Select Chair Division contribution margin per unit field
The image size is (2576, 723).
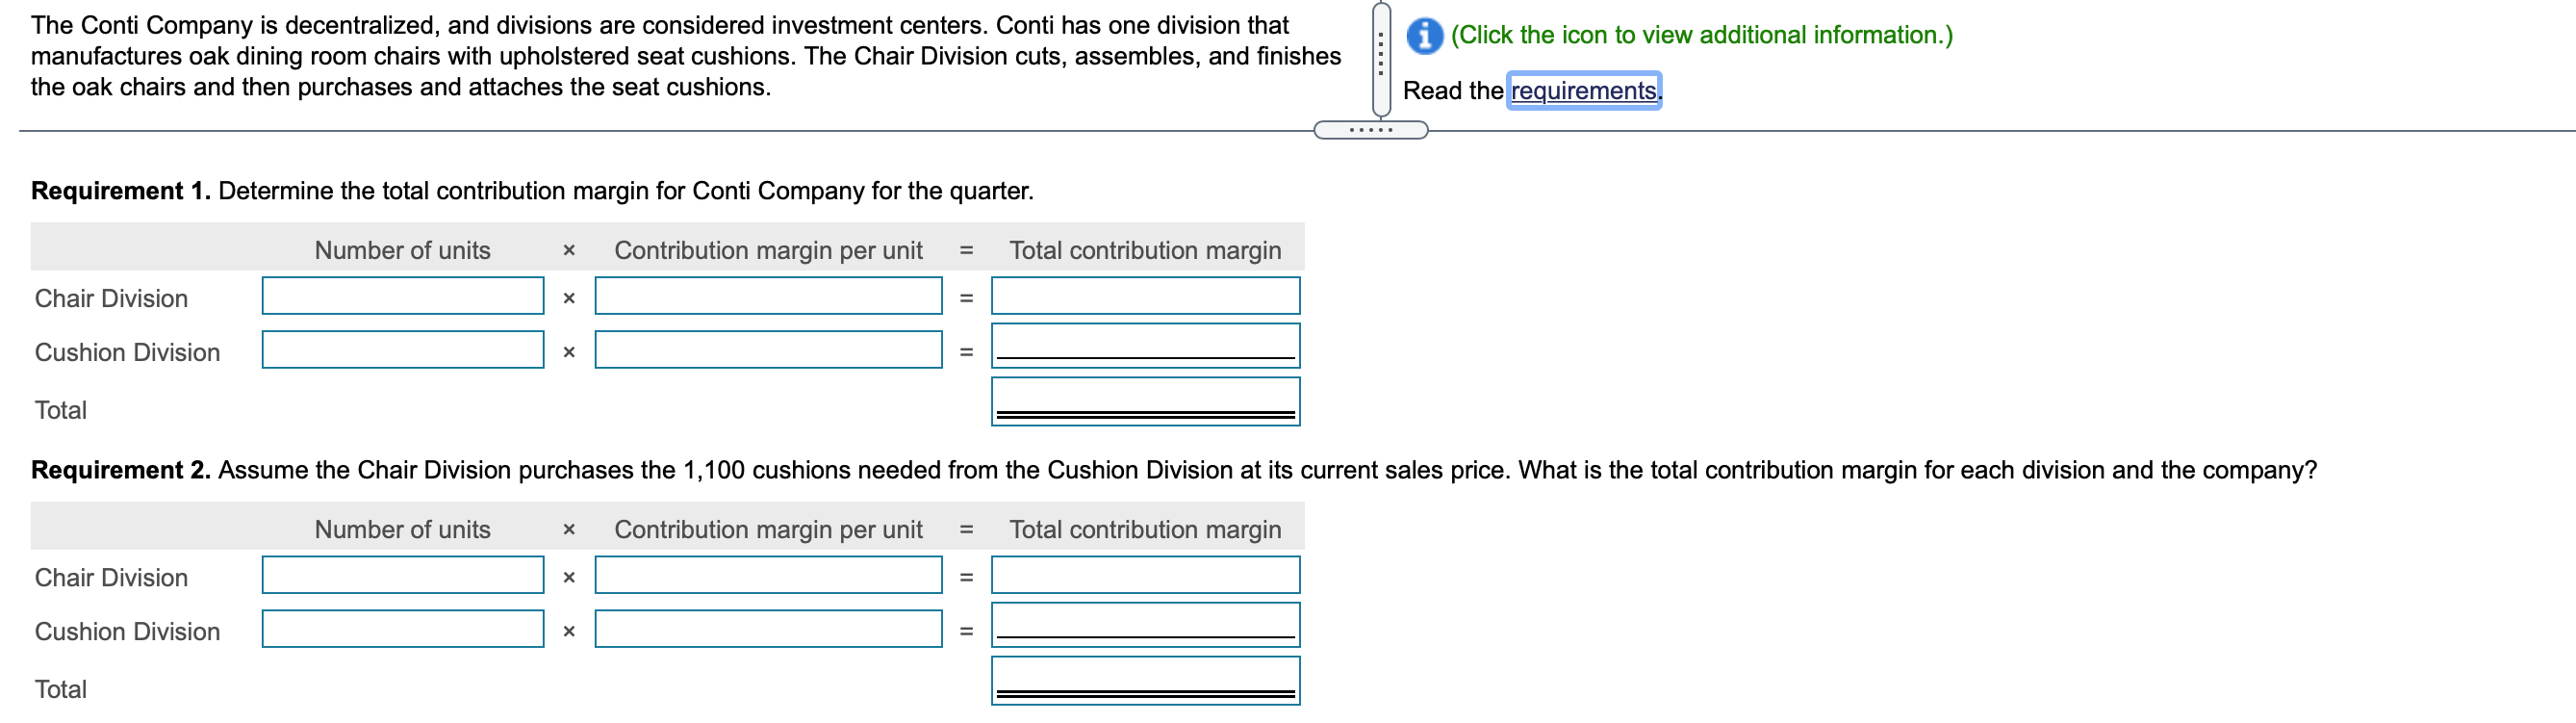(768, 296)
